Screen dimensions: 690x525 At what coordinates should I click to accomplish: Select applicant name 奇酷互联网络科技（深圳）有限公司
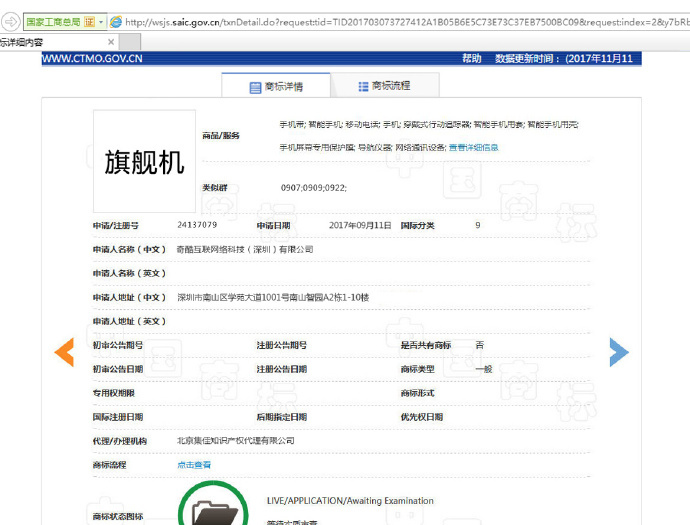coord(245,250)
